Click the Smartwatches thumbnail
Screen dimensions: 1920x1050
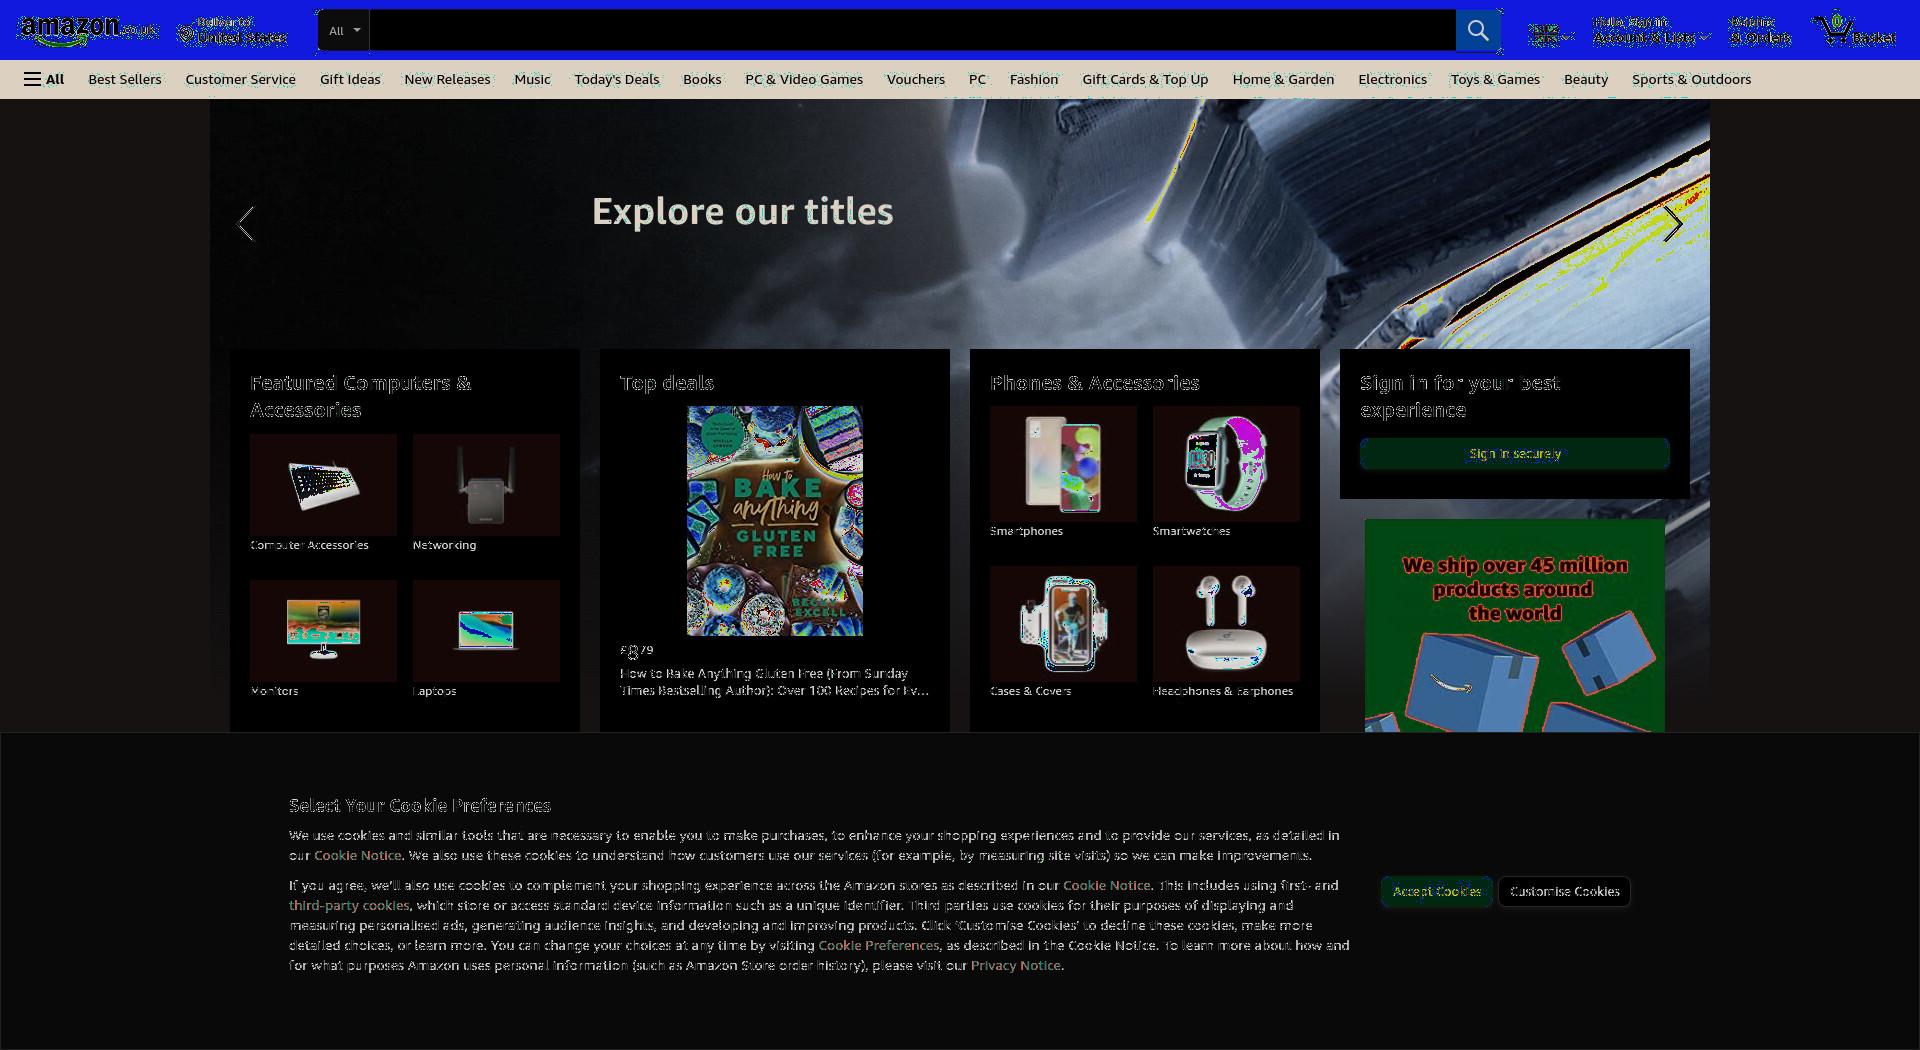point(1226,464)
